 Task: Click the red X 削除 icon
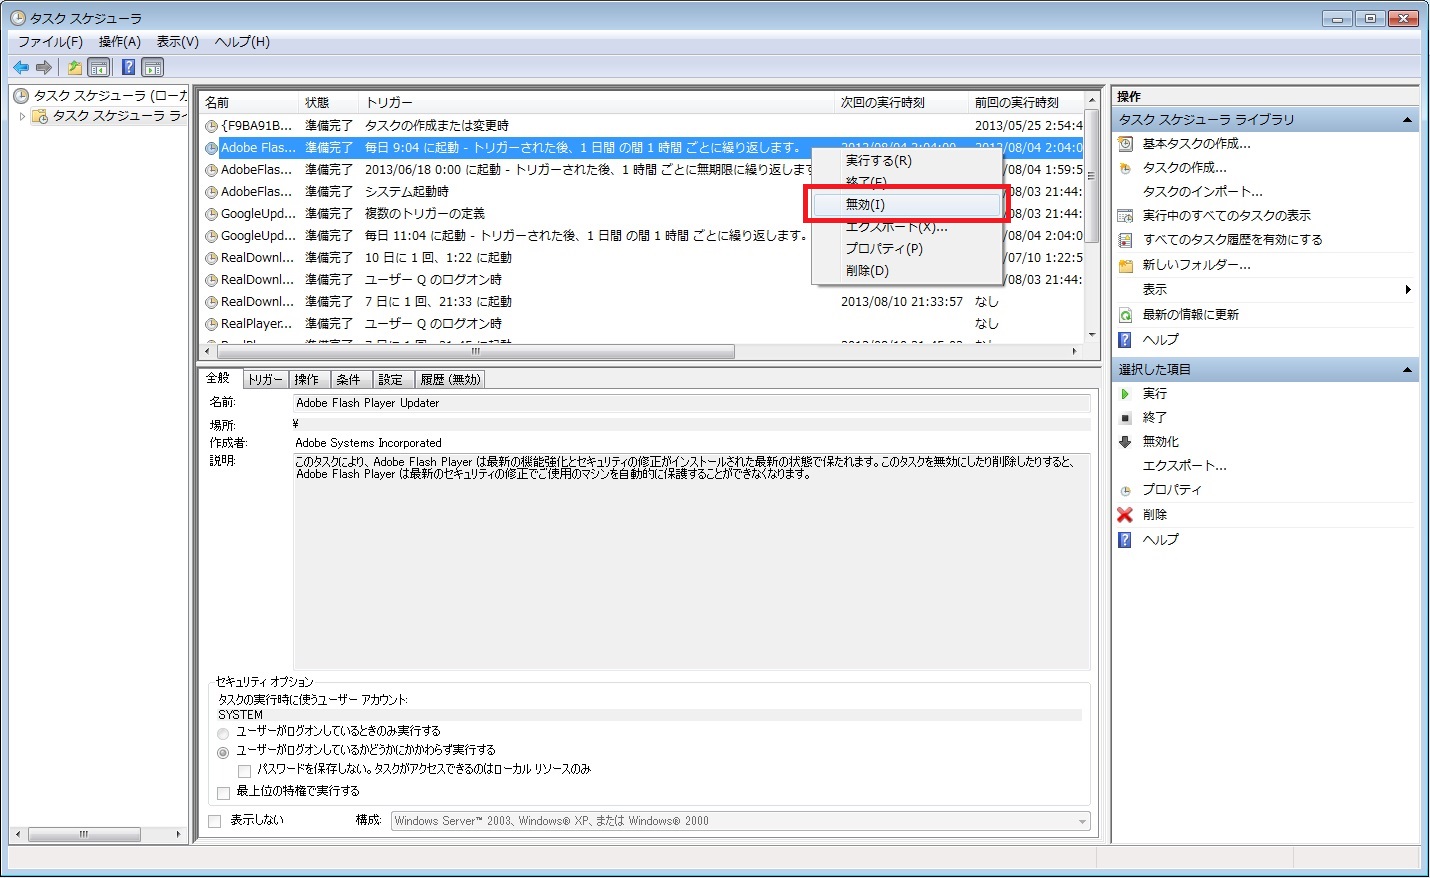tap(1125, 515)
